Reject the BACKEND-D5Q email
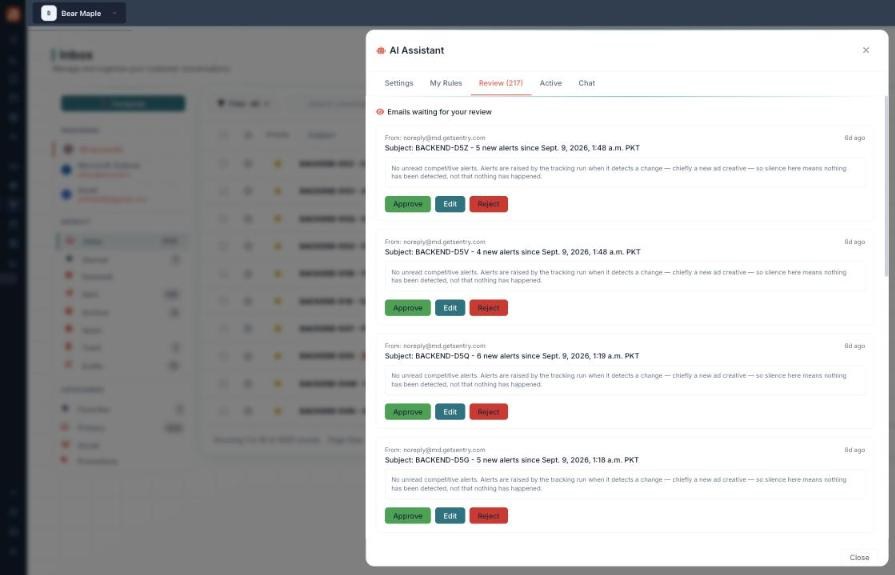 pos(489,412)
